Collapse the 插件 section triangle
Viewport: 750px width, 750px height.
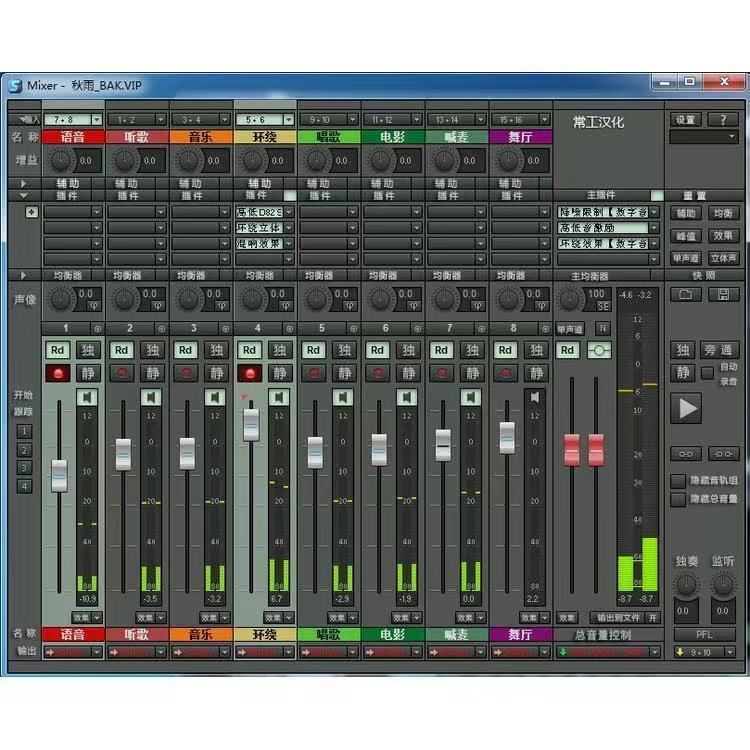(x=23, y=195)
